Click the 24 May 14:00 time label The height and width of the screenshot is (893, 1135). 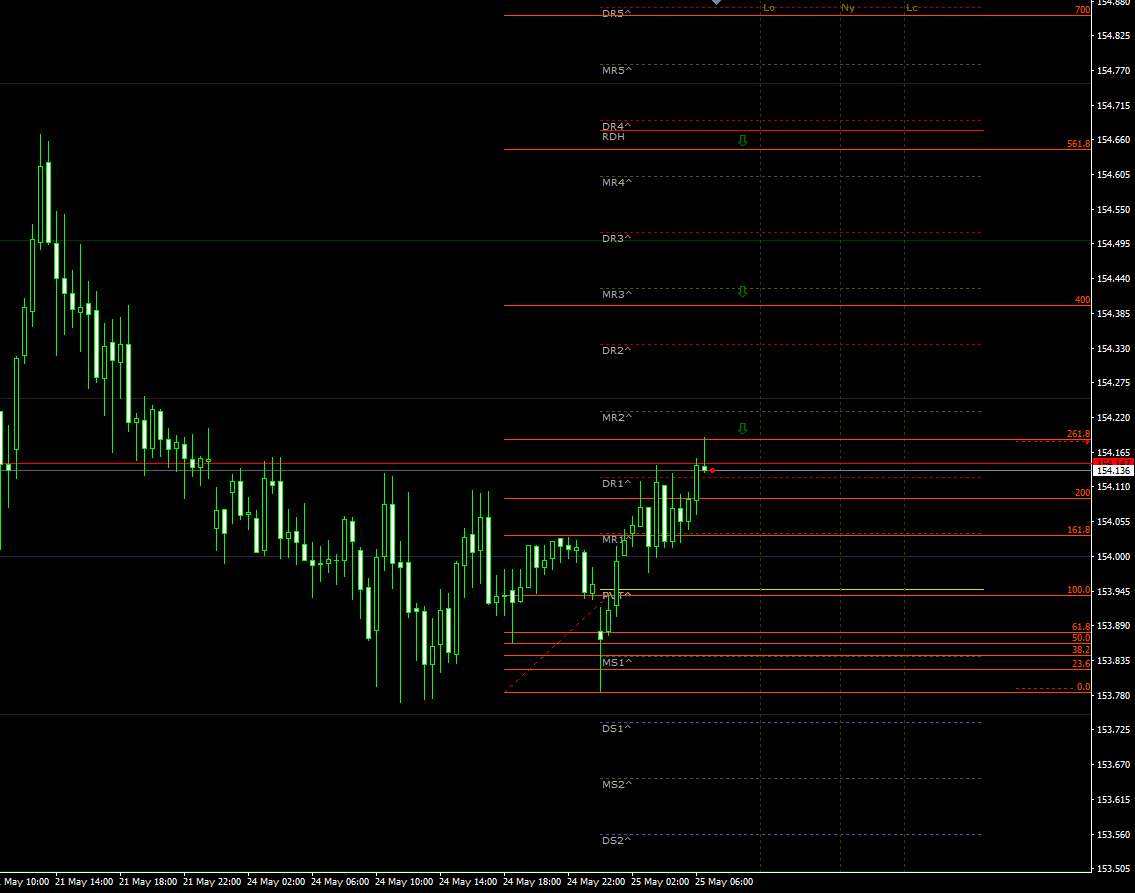click(x=468, y=882)
